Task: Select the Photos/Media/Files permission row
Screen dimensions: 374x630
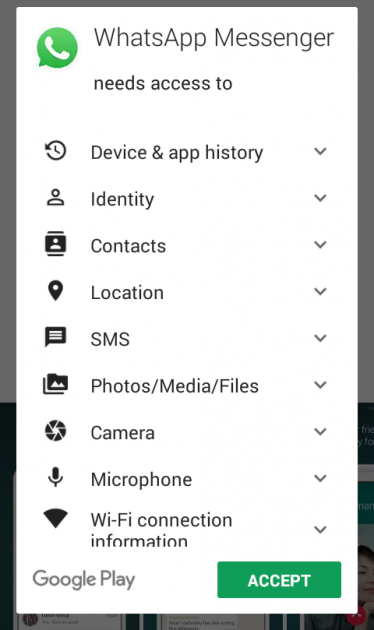Action: 187,385
